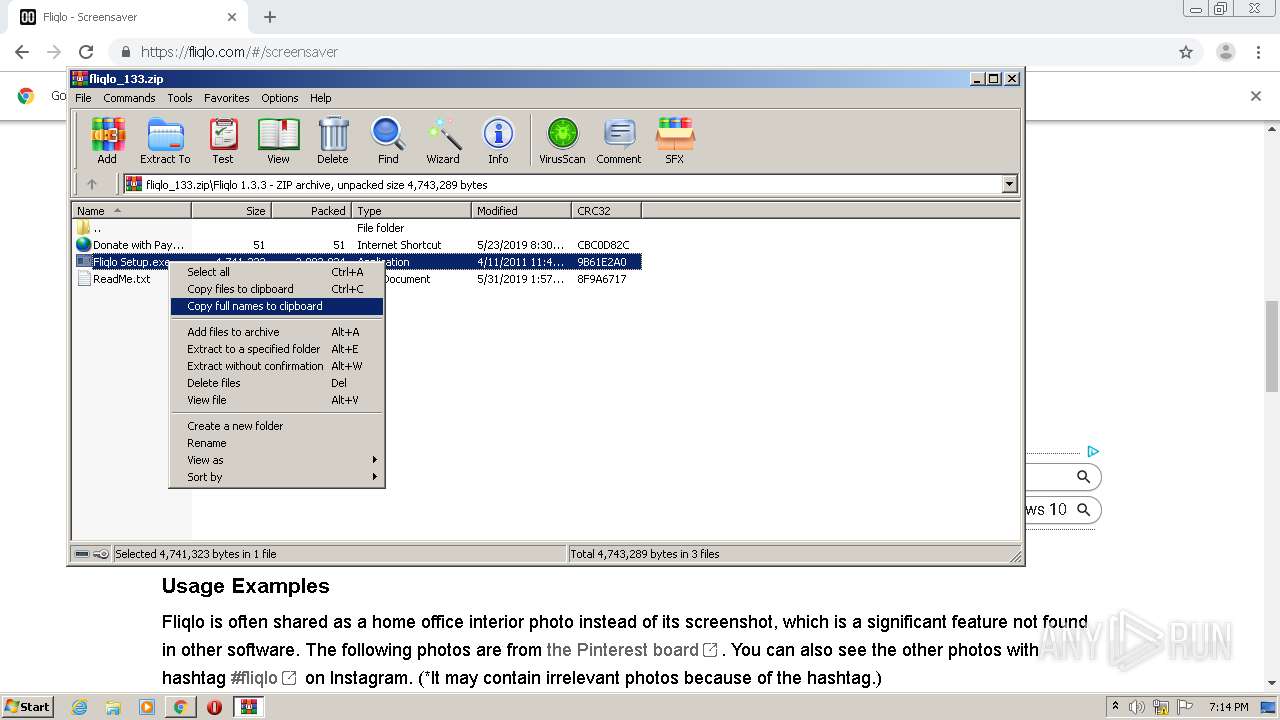Sort by the Size column header
The width and height of the screenshot is (1280, 720).
[x=231, y=211]
